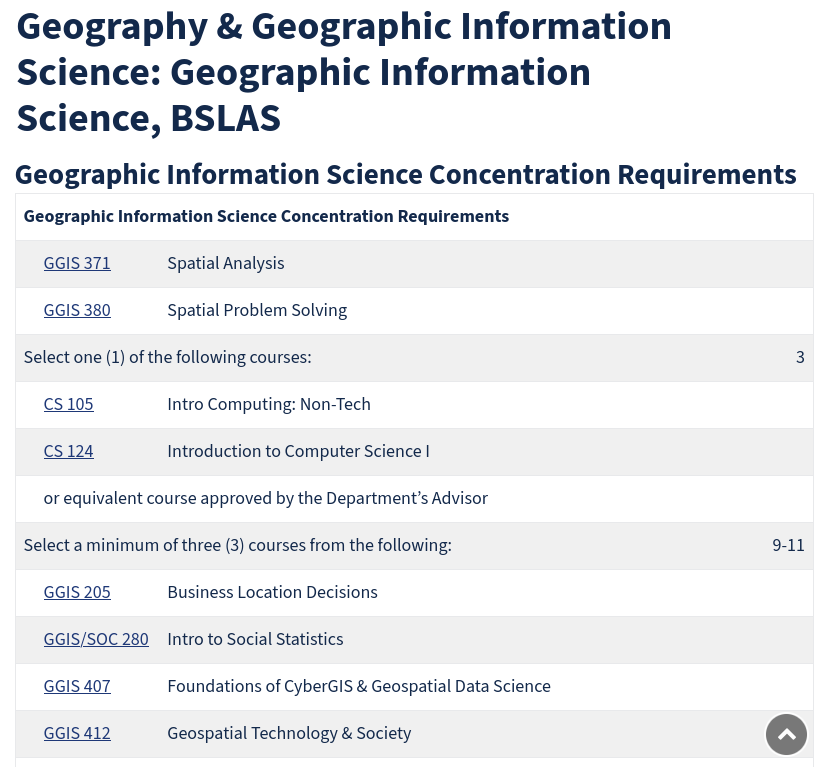Click the '9-11' credit hours value
Screen dimensions: 822x767
788,546
